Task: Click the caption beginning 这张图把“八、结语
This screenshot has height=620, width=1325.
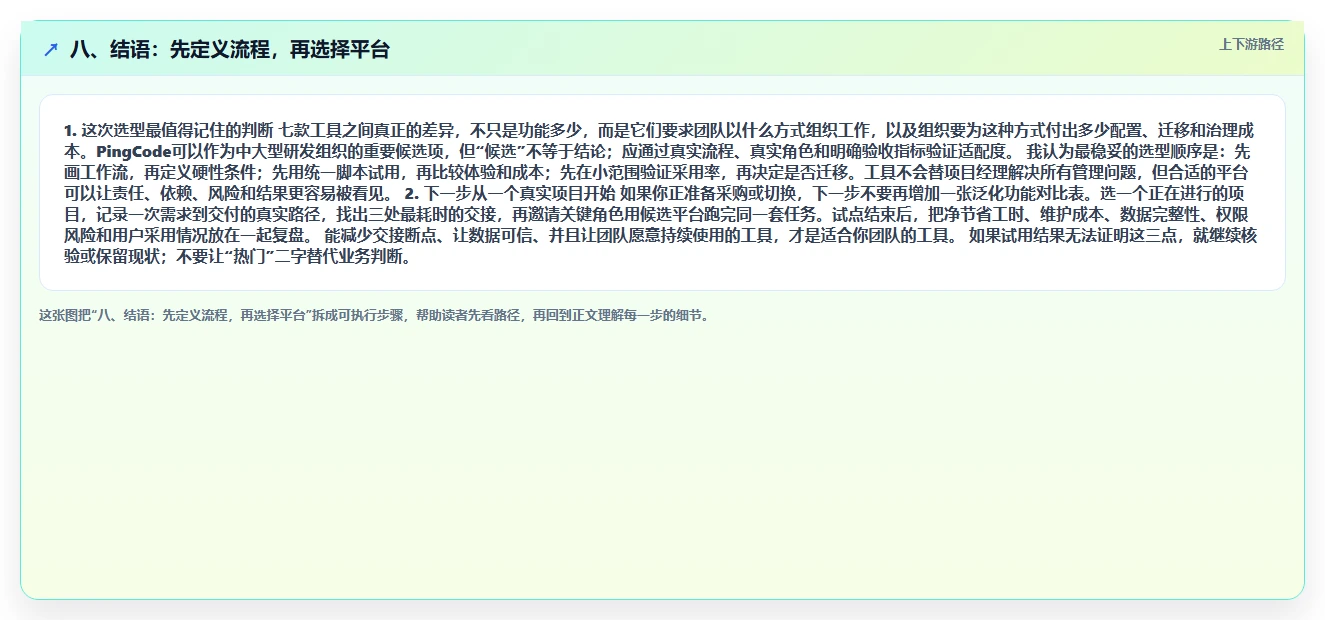Action: (375, 315)
